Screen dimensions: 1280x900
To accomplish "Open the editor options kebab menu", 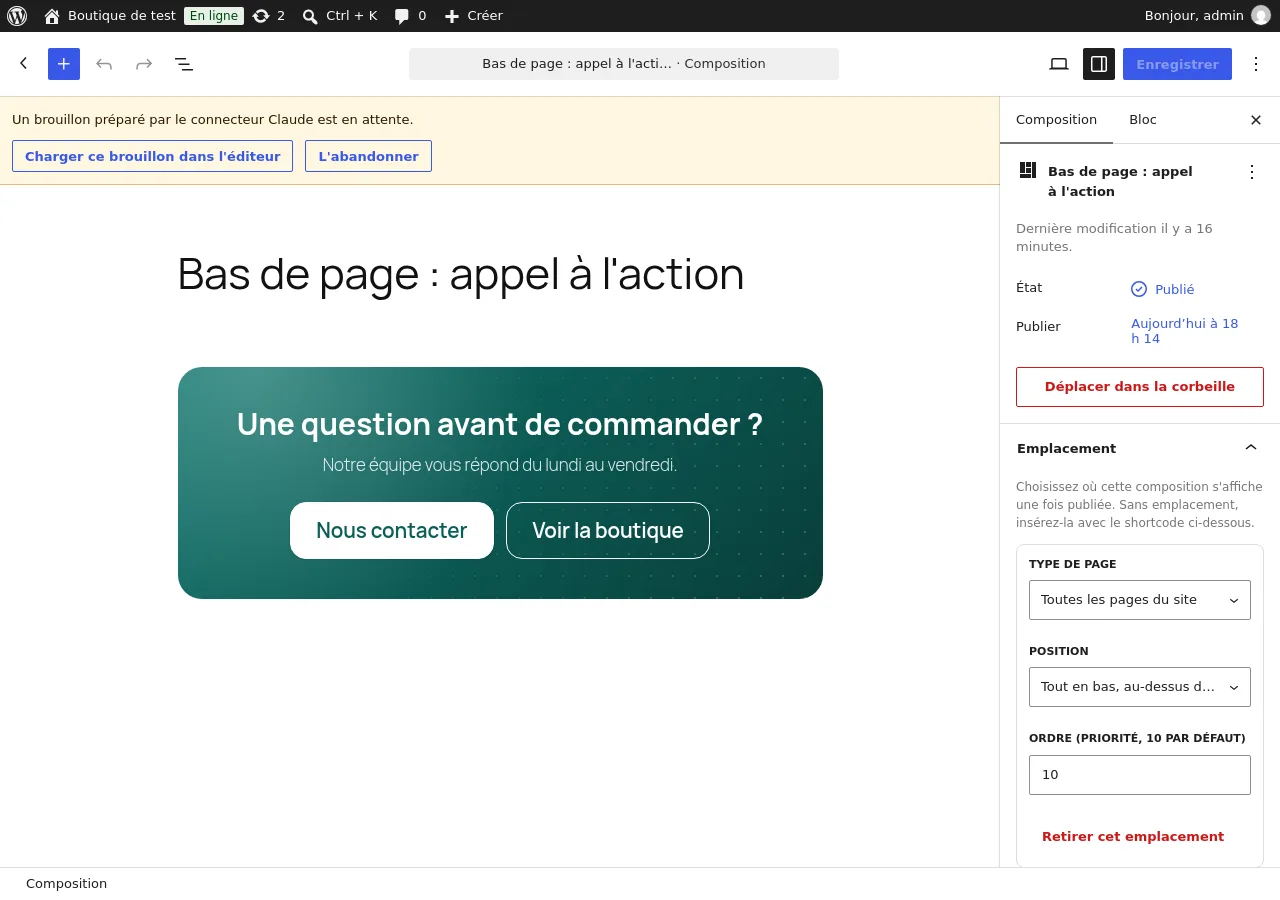I will (1256, 64).
